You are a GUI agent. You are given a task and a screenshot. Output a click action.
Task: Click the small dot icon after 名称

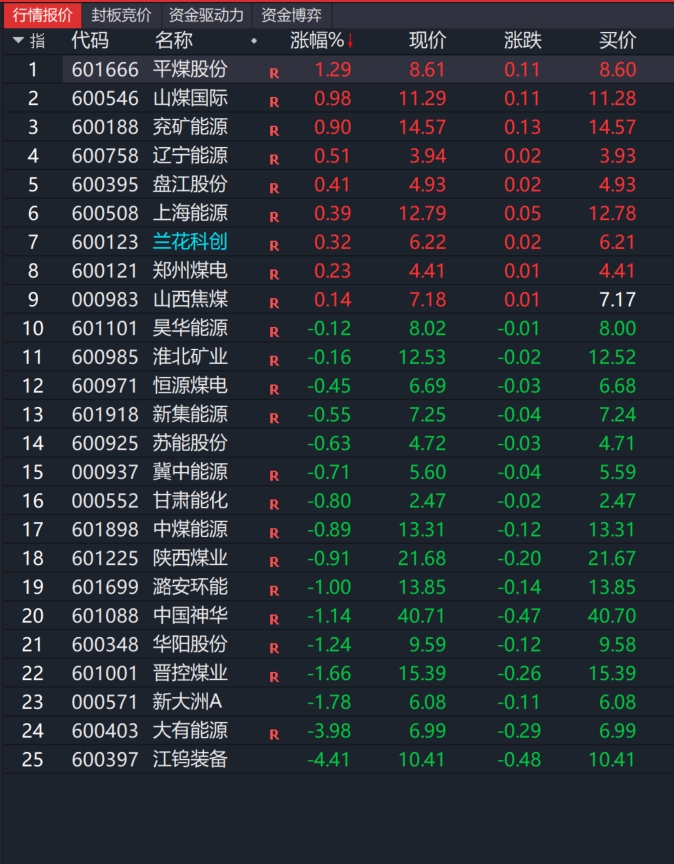coord(254,41)
